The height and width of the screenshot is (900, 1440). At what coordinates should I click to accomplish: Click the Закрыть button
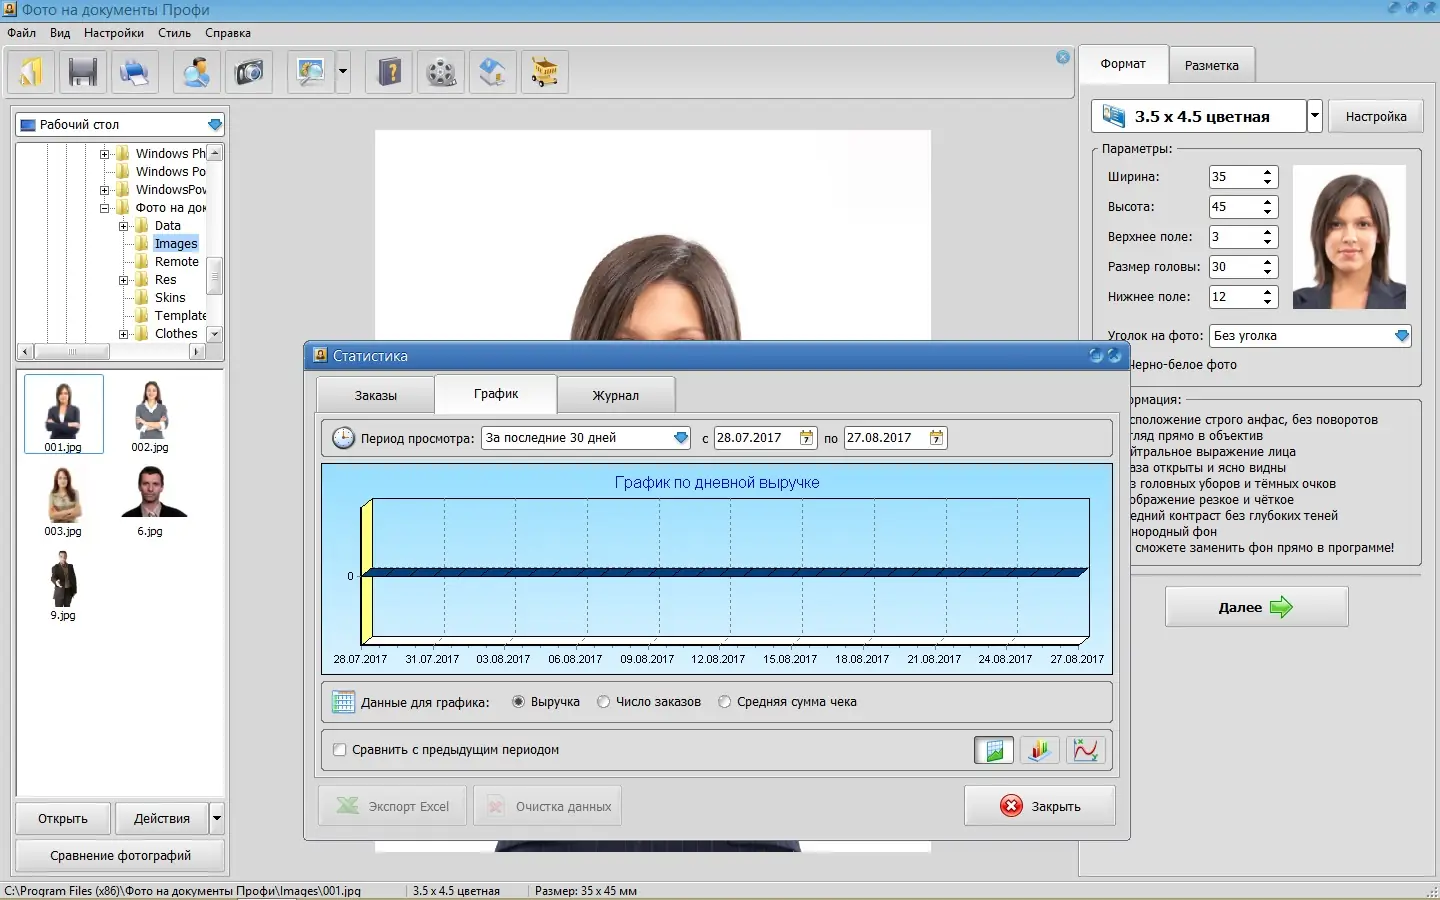[1040, 806]
